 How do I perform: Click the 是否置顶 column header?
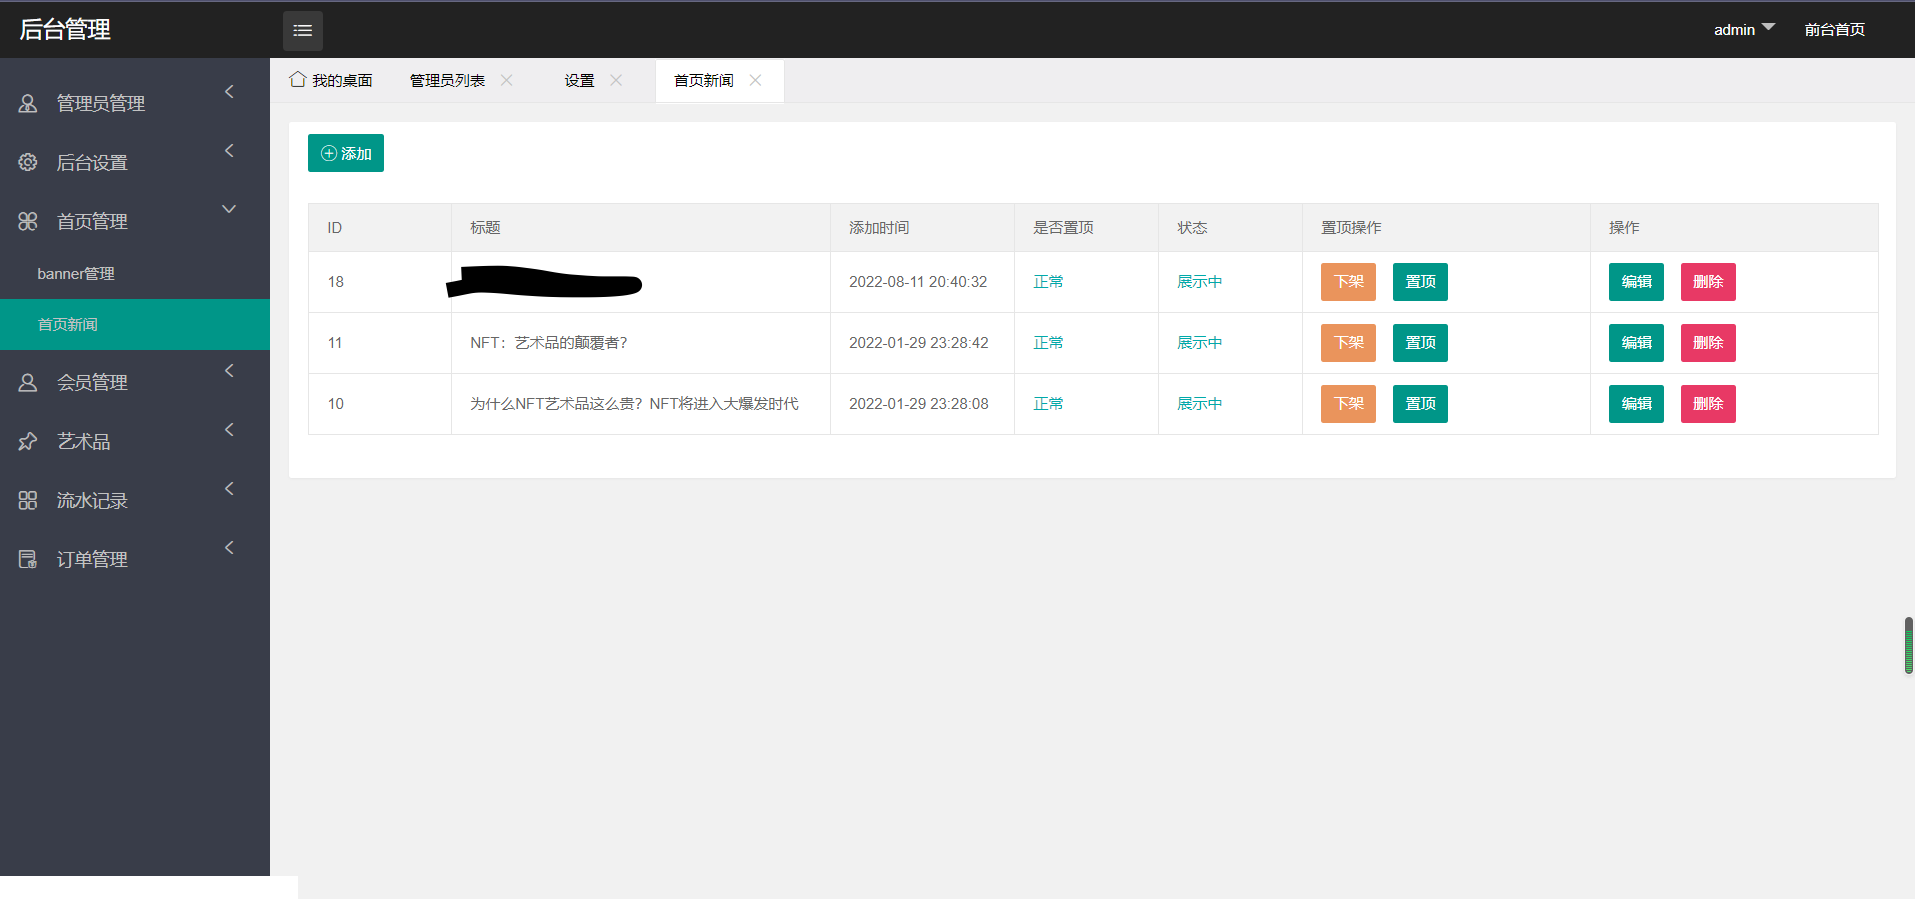pyautogui.click(x=1063, y=228)
